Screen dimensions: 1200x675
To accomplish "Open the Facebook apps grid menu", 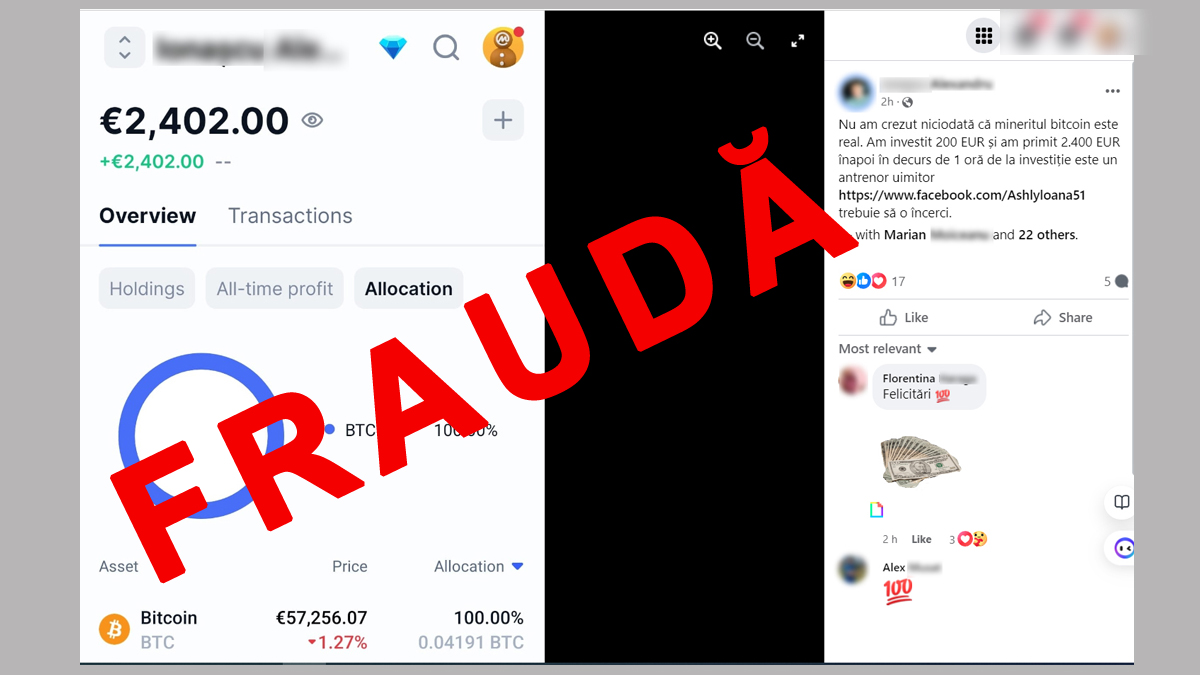I will 983,36.
